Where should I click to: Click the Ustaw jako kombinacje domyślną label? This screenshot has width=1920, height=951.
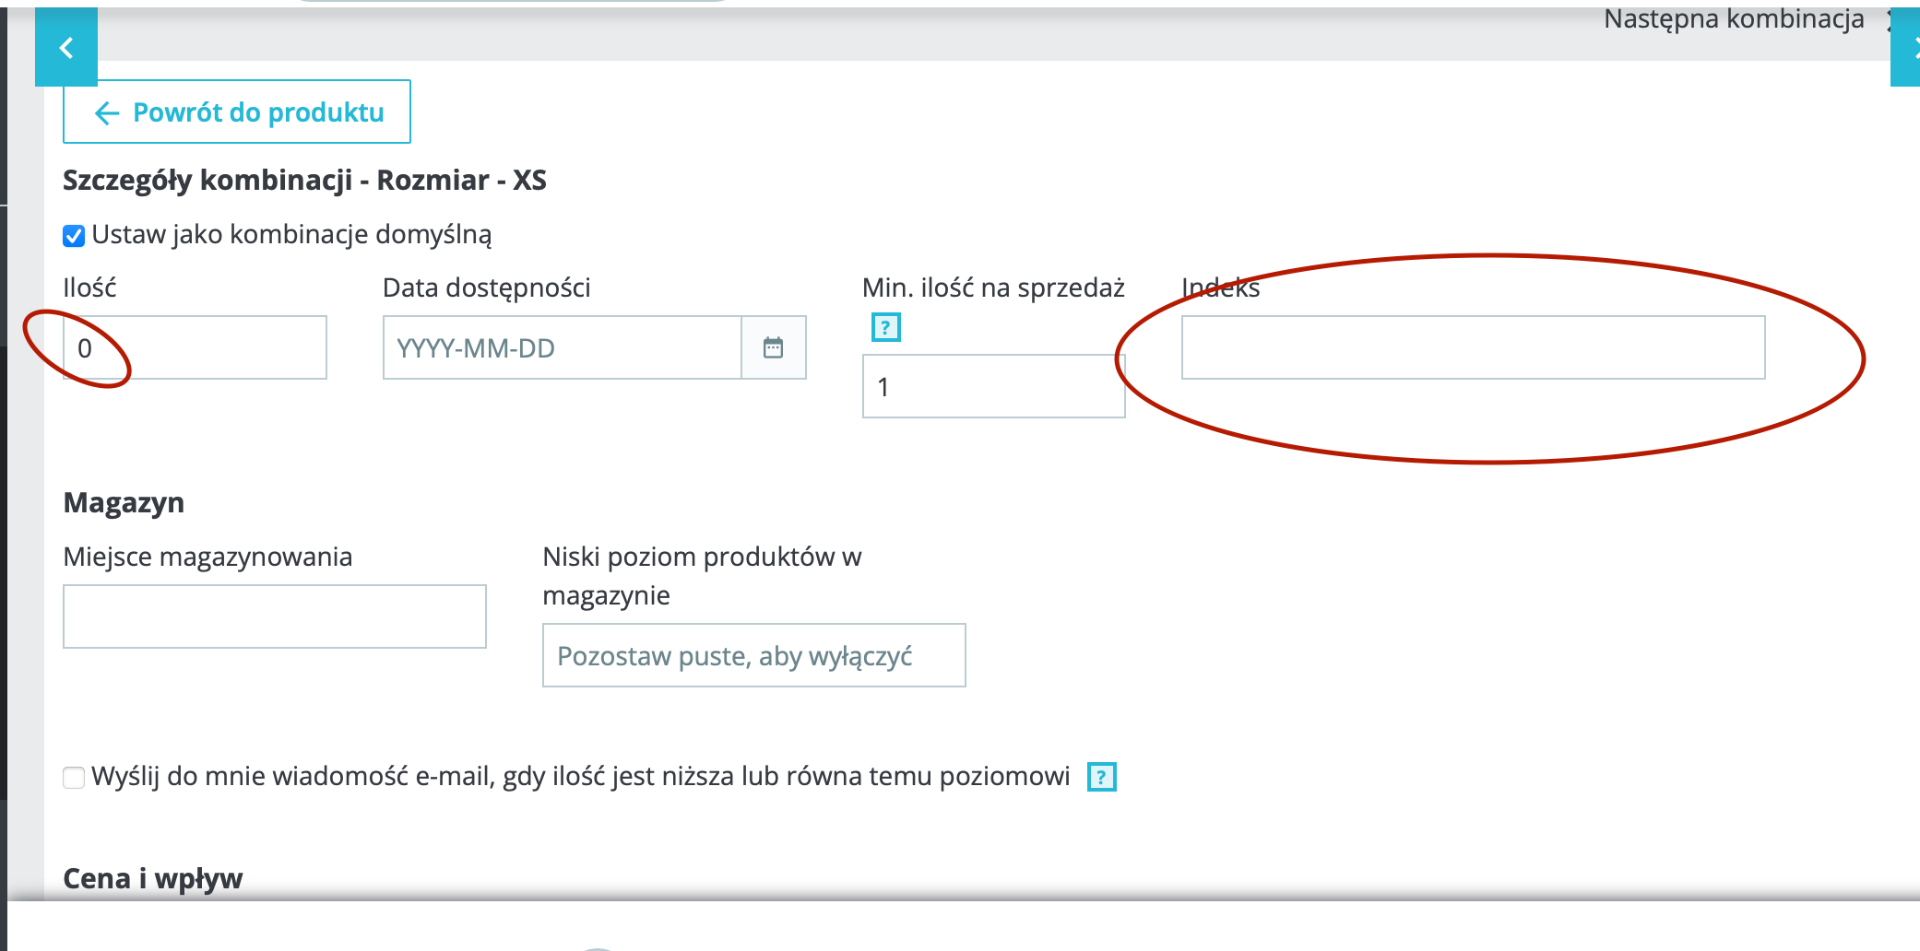(x=292, y=235)
